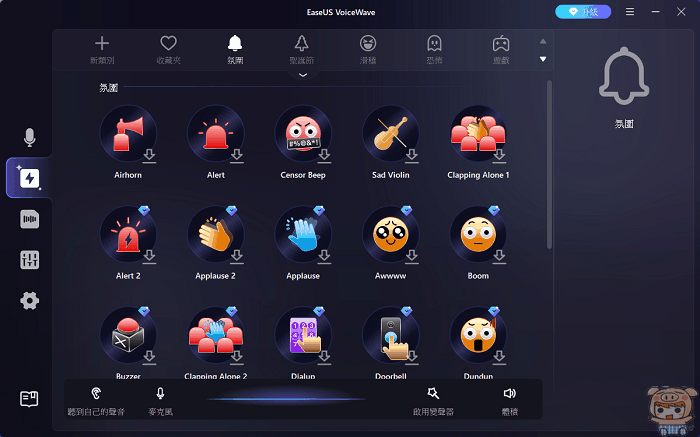Download the Sad Violin sound
This screenshot has height=437, width=700.
412,156
